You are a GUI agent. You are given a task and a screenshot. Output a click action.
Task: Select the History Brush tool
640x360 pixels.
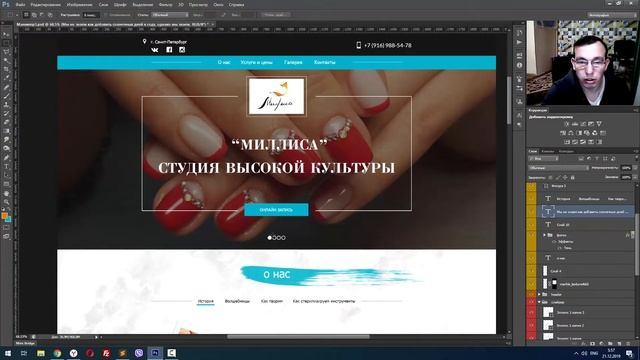click(x=6, y=113)
